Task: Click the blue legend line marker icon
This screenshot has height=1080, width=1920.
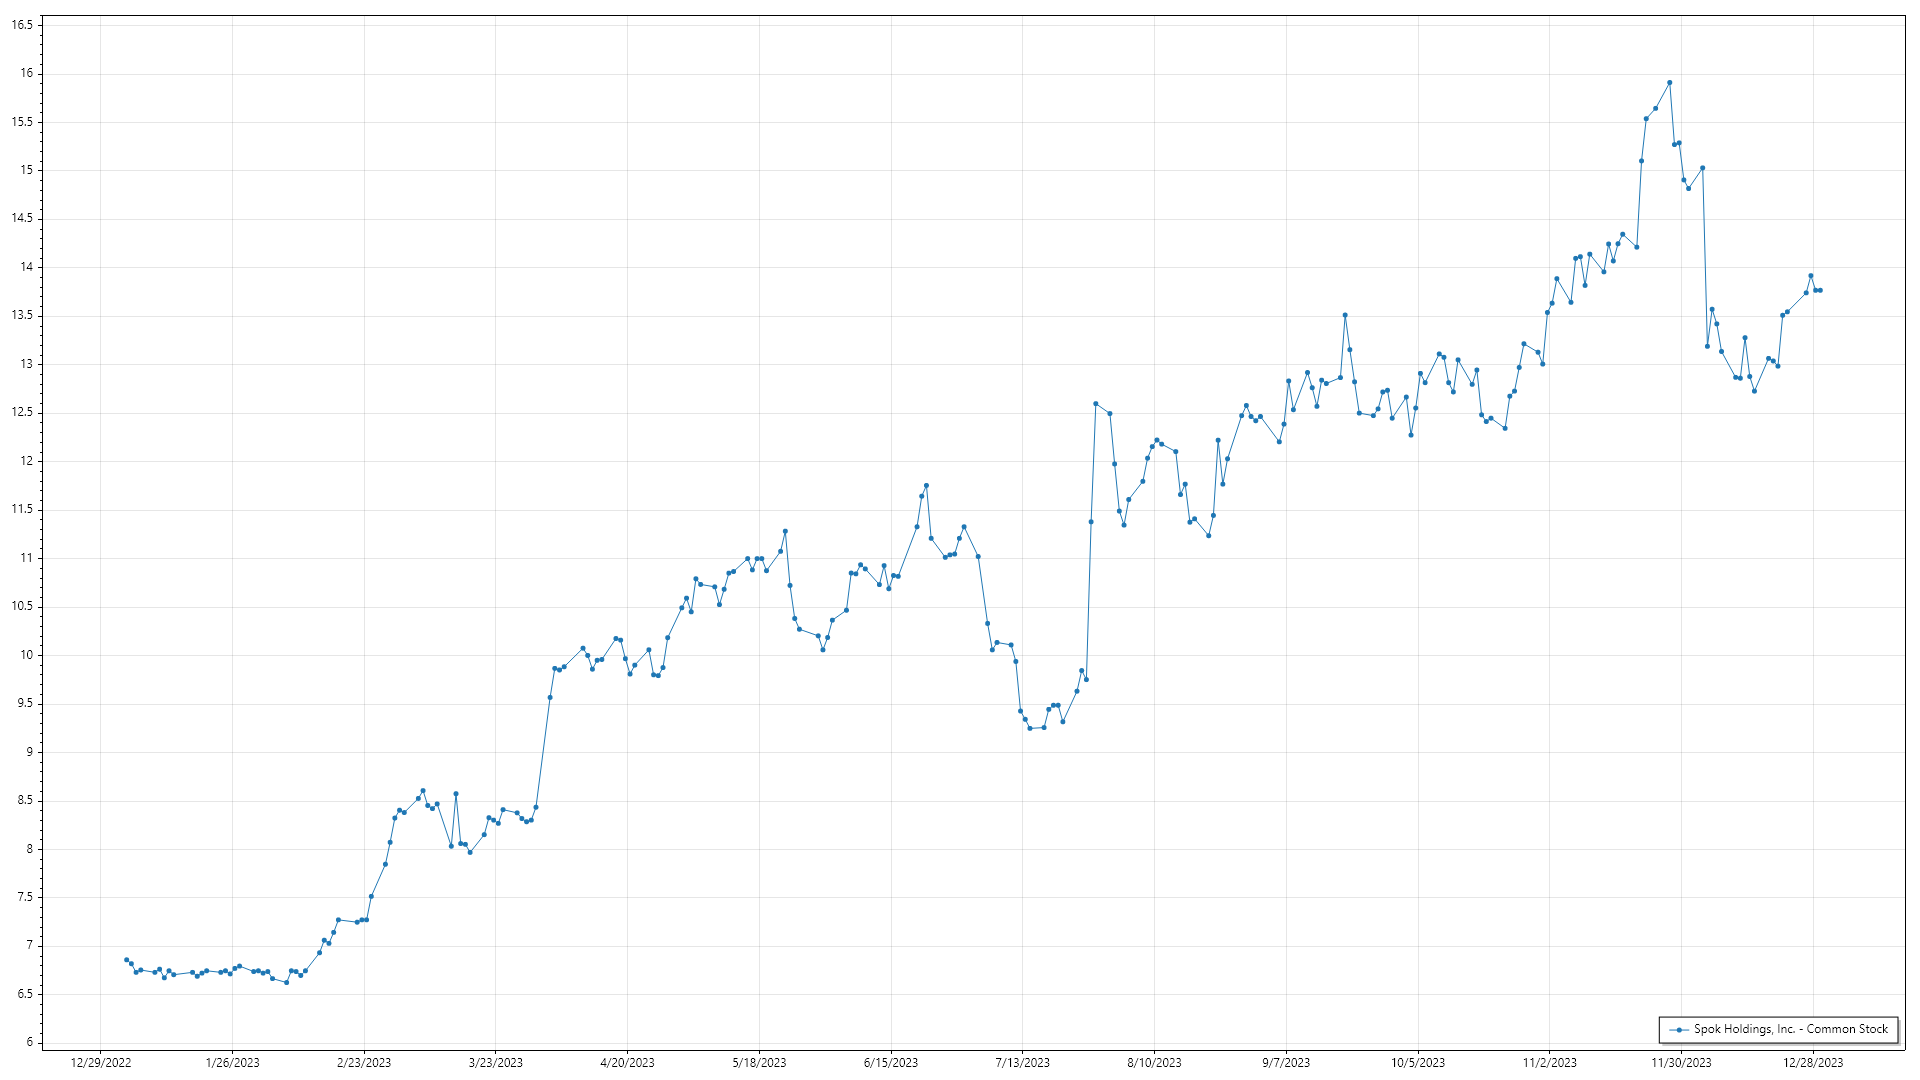Action: [1679, 1029]
